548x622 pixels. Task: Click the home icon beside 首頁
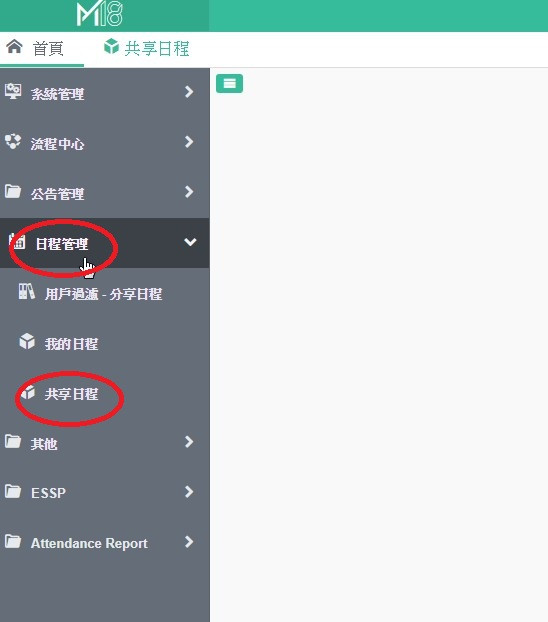(x=15, y=46)
